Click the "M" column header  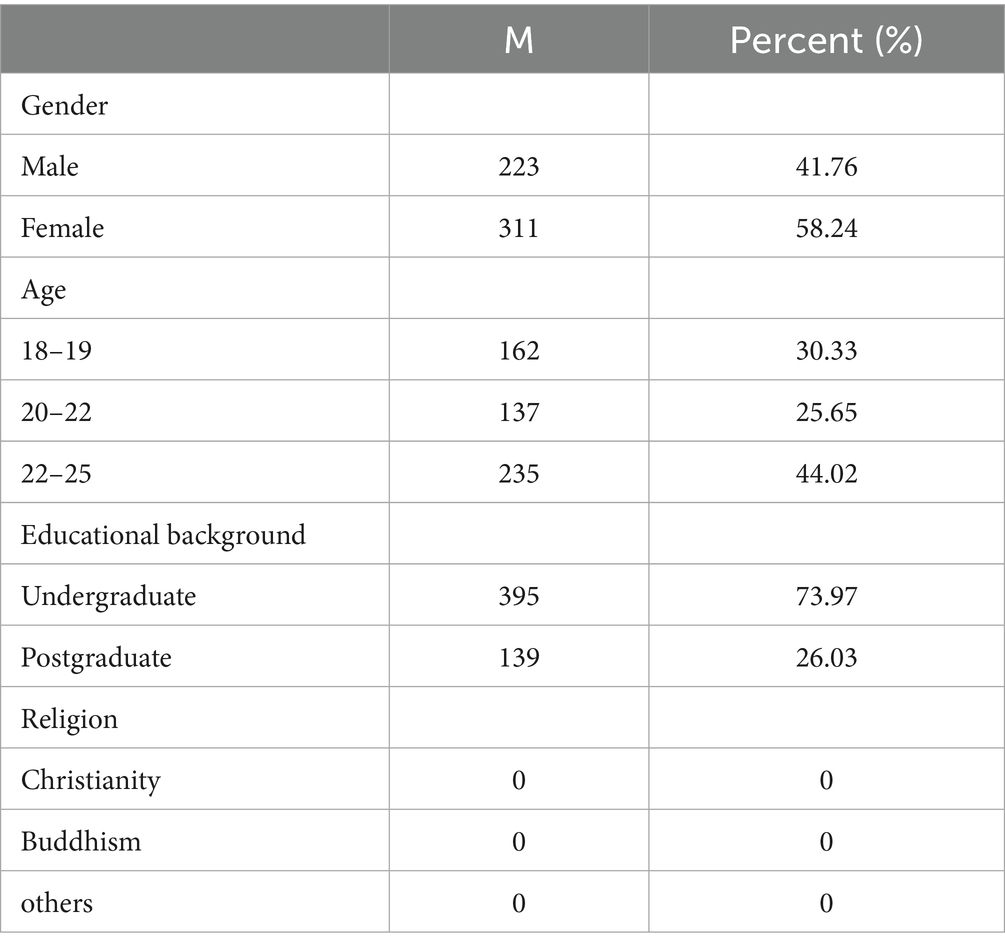point(518,41)
